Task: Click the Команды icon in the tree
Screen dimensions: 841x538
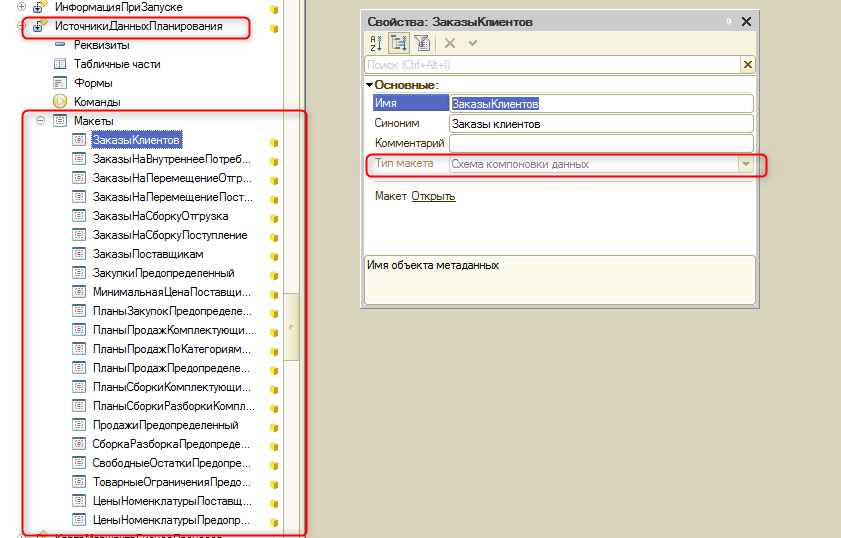Action: click(59, 101)
